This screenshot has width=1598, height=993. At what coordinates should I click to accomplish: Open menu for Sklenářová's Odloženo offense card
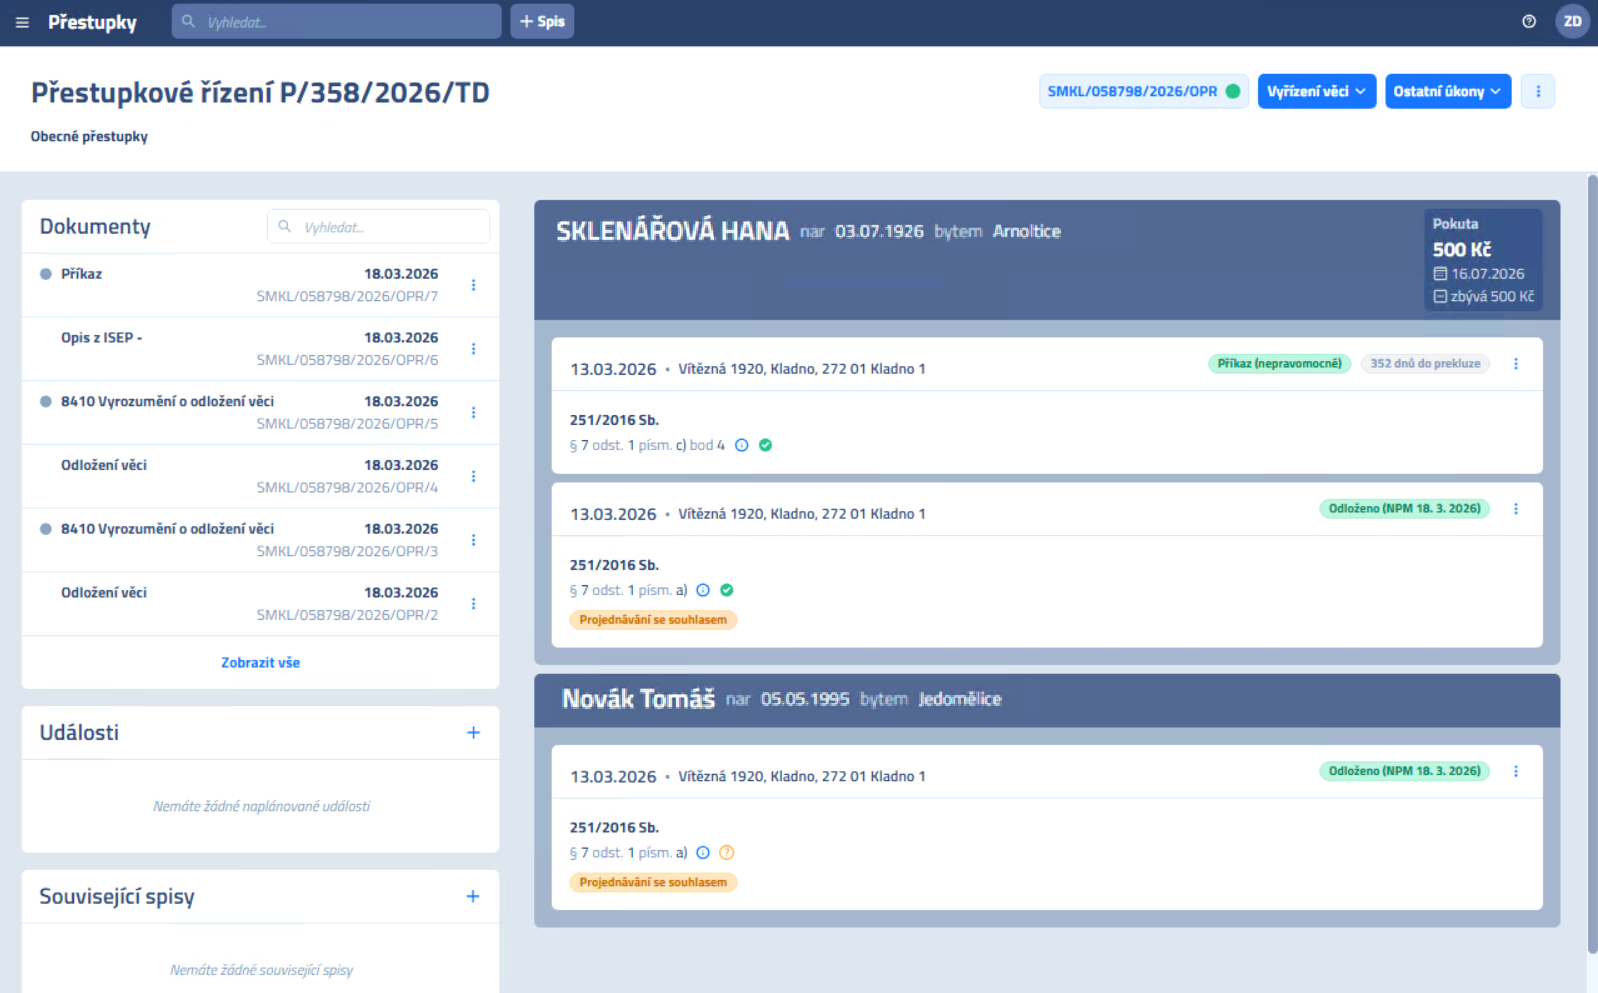coord(1516,509)
